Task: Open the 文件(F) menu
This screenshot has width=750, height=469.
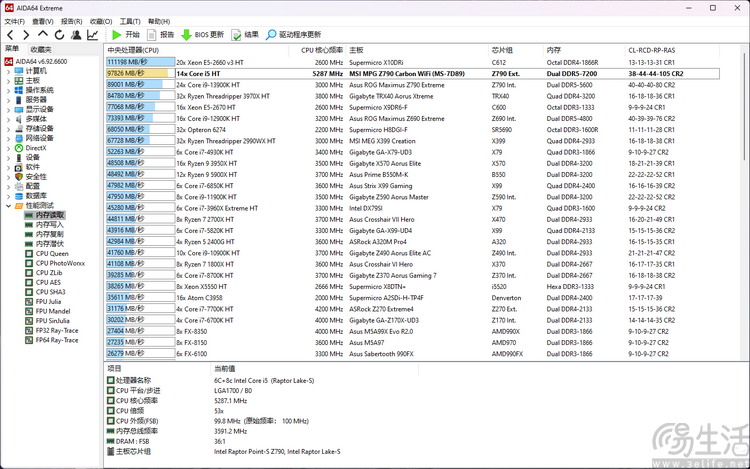Action: click(x=14, y=22)
